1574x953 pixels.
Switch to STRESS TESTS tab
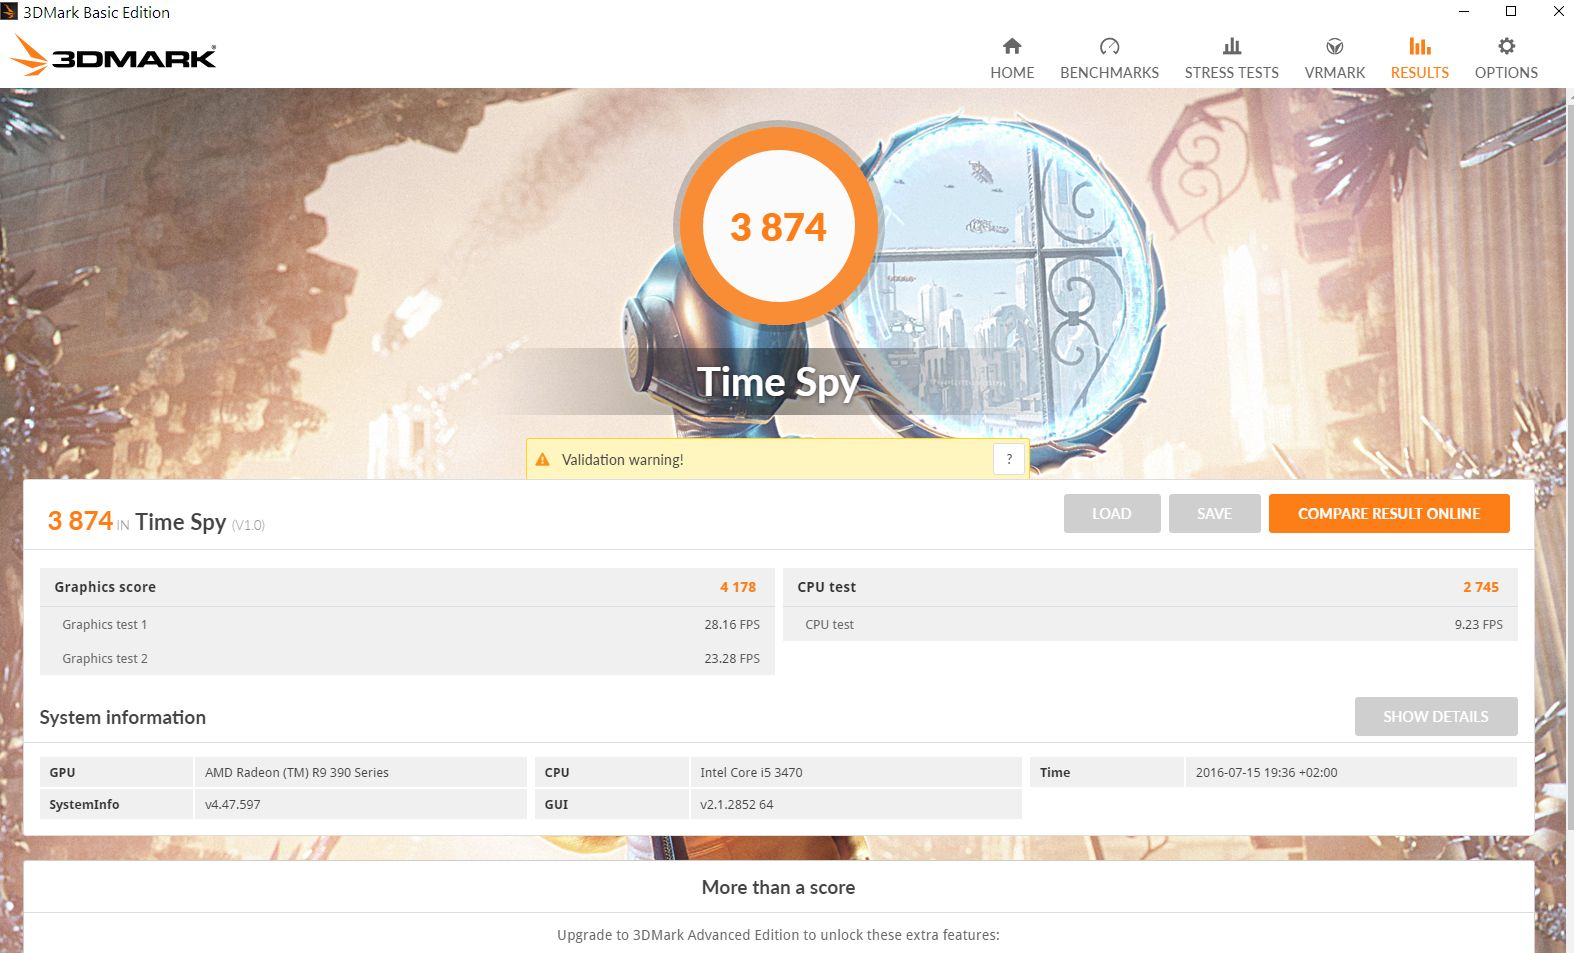[x=1232, y=59]
